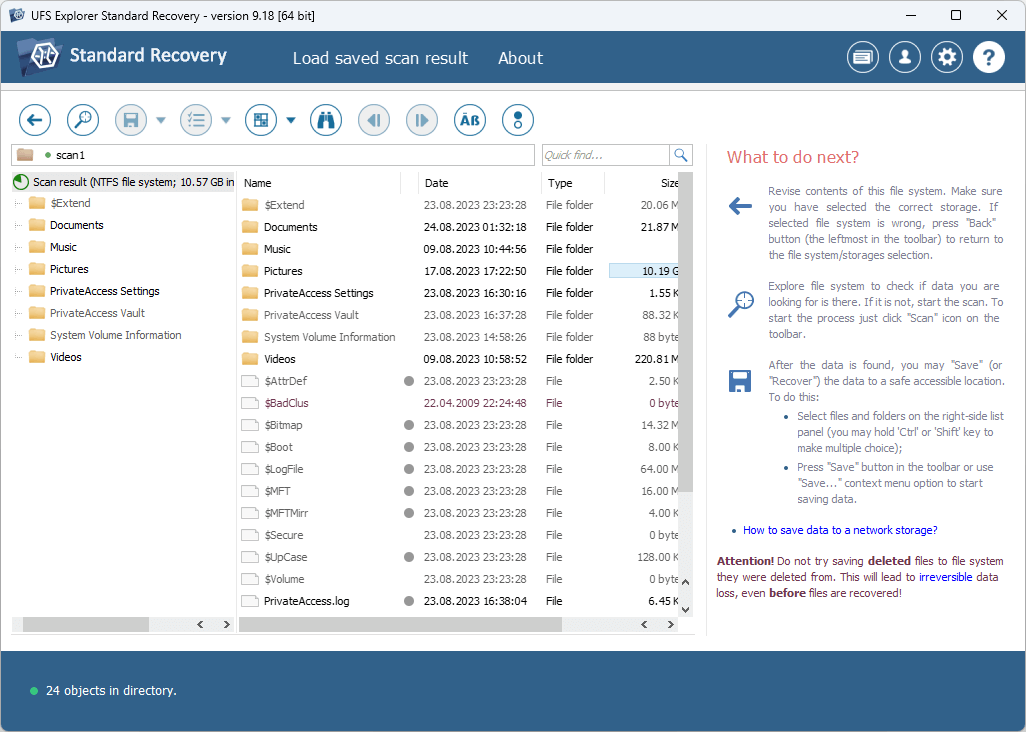Screen dimensions: 1026x732
Task: Open the log window header icon
Action: click(862, 58)
